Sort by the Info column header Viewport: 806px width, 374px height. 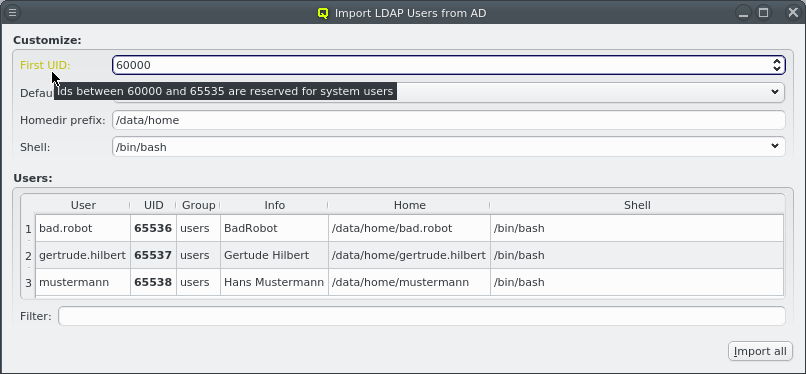tap(274, 205)
